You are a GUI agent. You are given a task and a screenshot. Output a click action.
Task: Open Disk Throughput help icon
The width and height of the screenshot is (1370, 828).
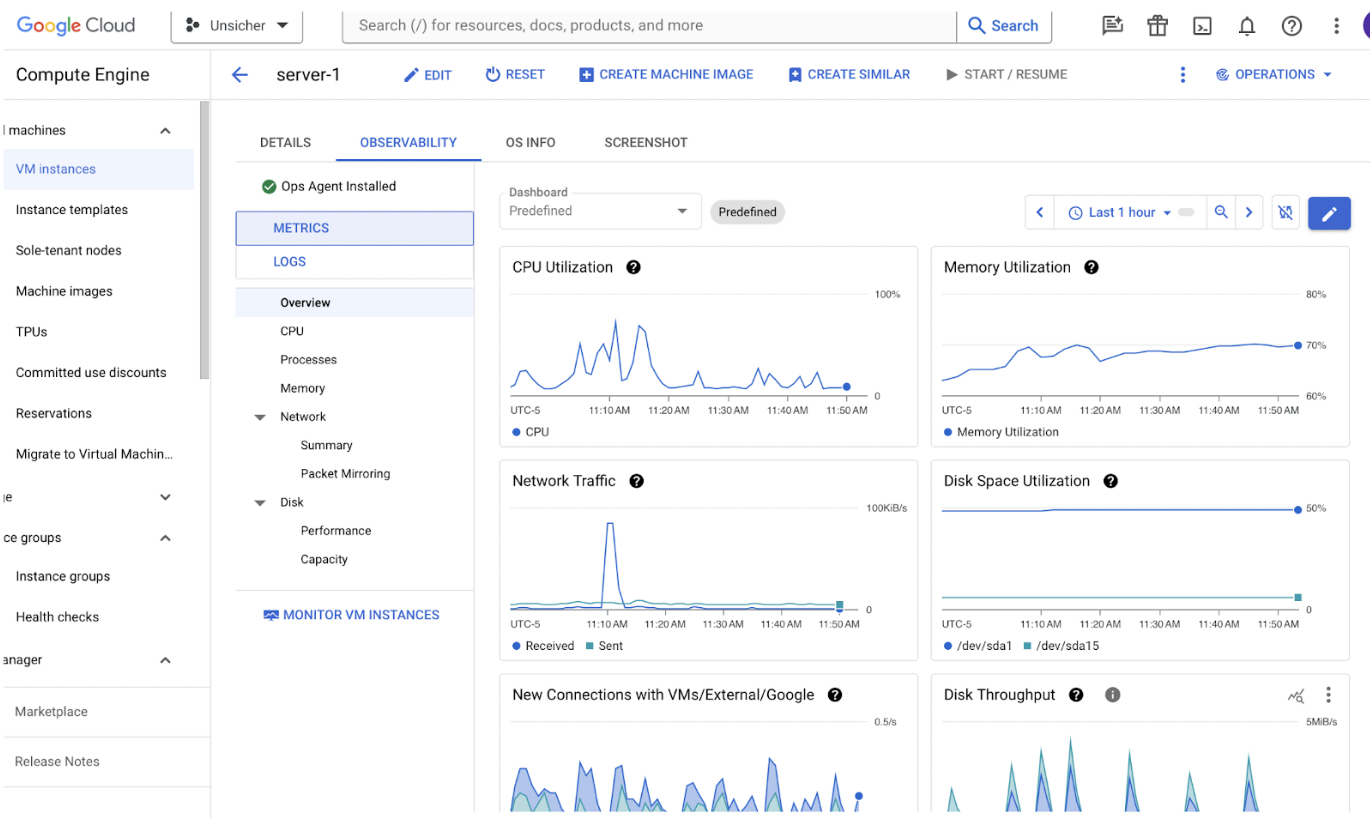pyautogui.click(x=1076, y=695)
